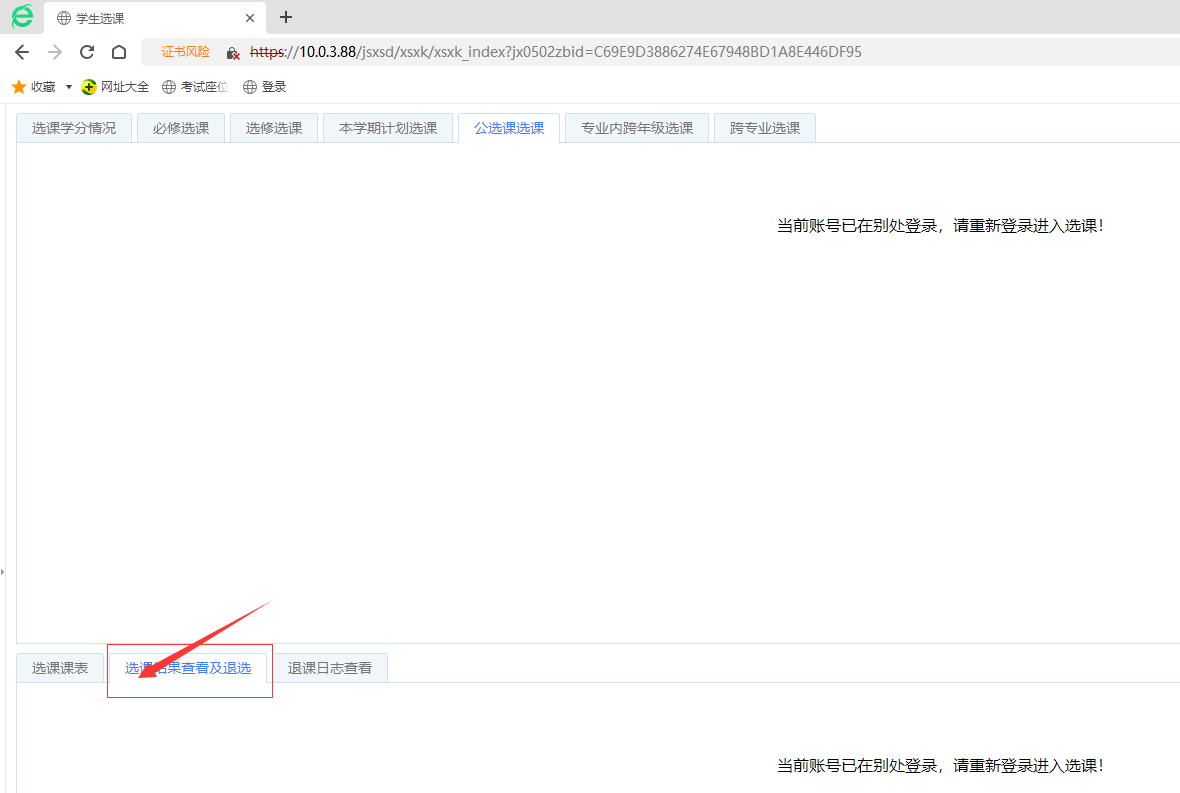The height and width of the screenshot is (793, 1180).
Task: Click the URL address bar
Action: coord(600,52)
